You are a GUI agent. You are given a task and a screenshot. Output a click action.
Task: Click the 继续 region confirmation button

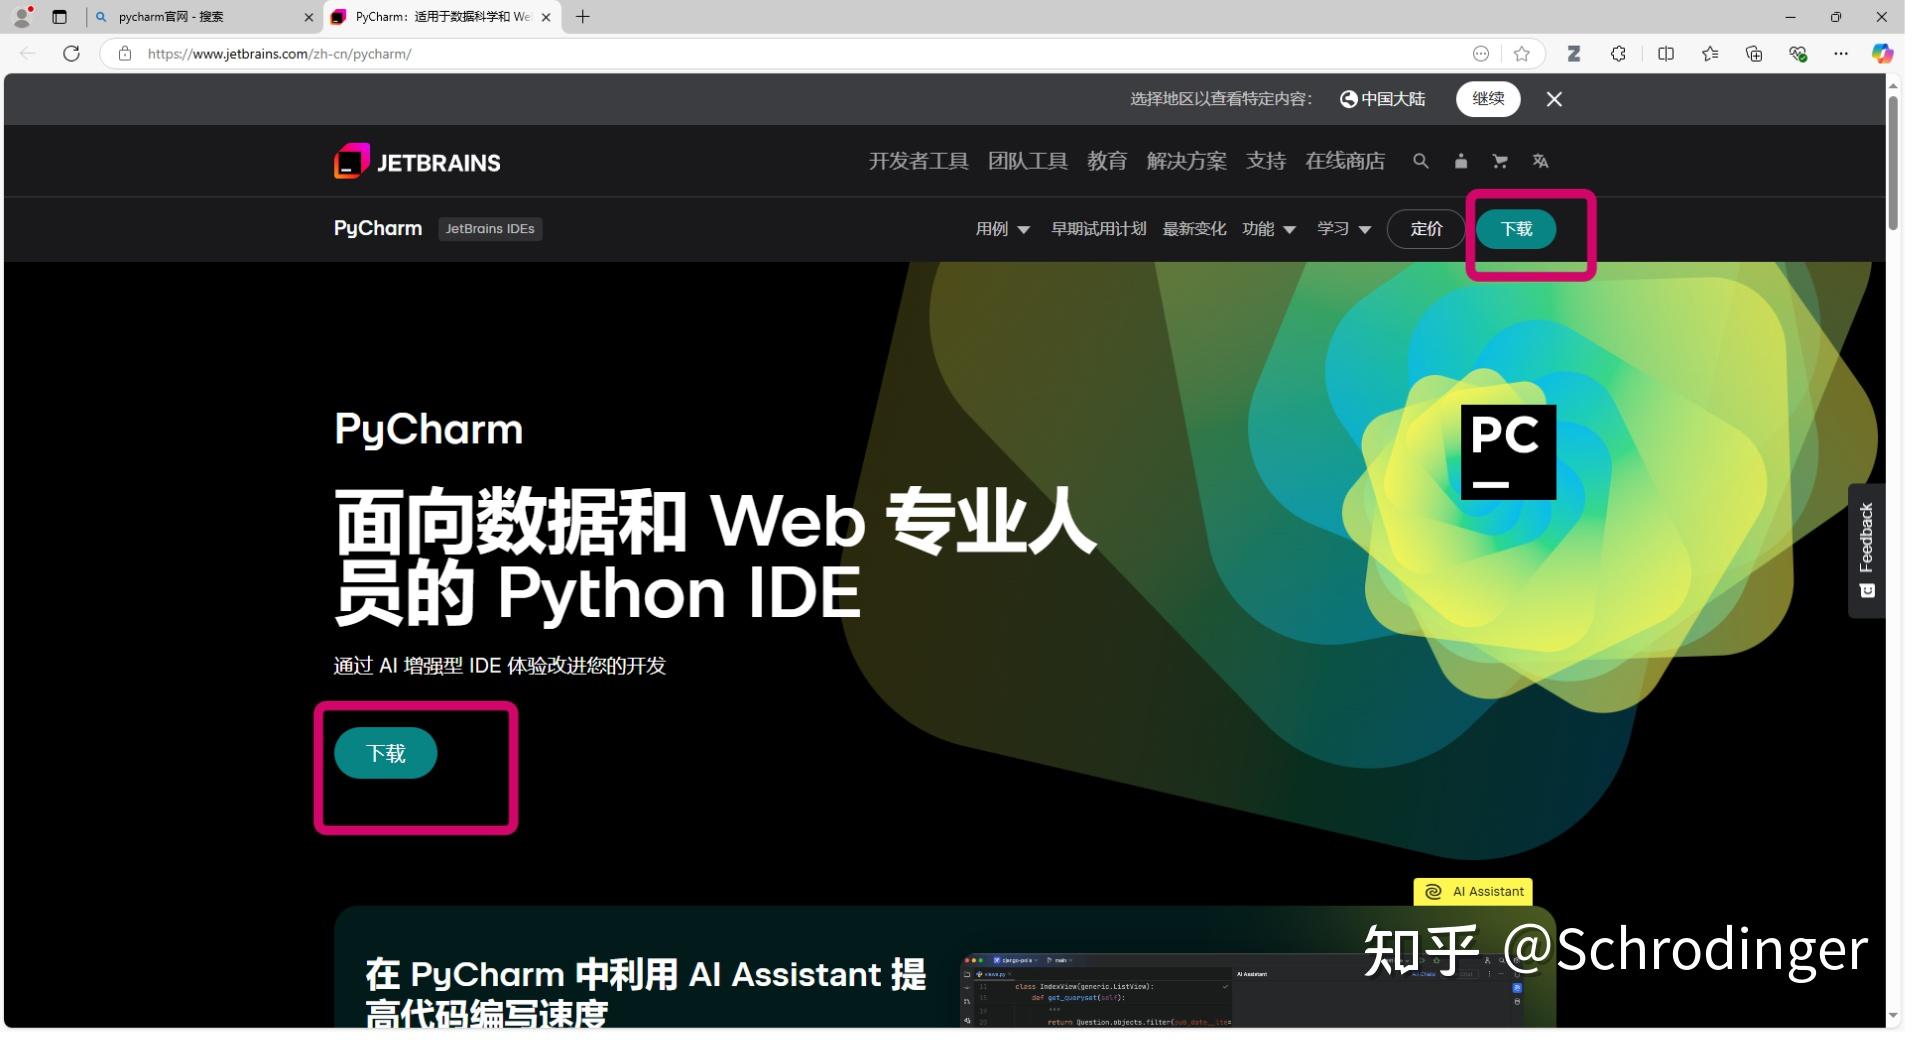1488,99
